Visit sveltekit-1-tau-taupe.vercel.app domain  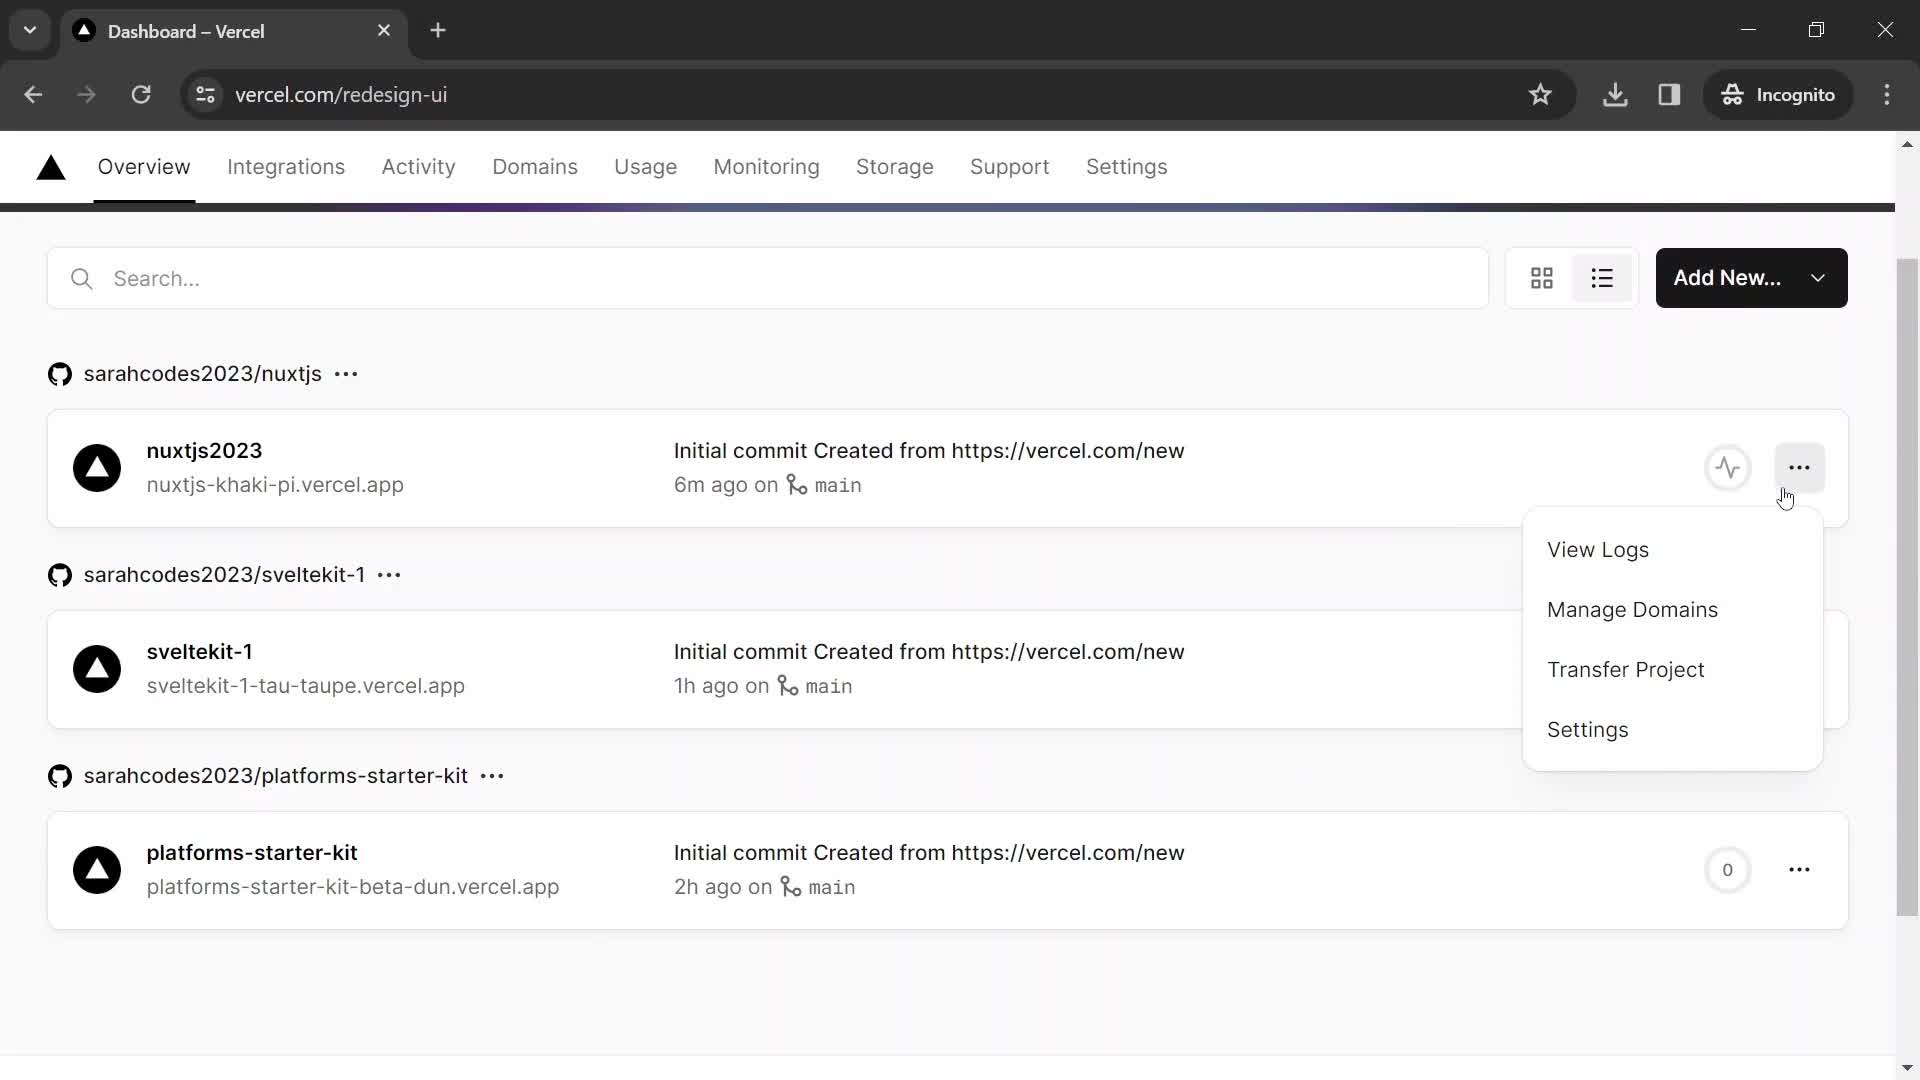[305, 686]
